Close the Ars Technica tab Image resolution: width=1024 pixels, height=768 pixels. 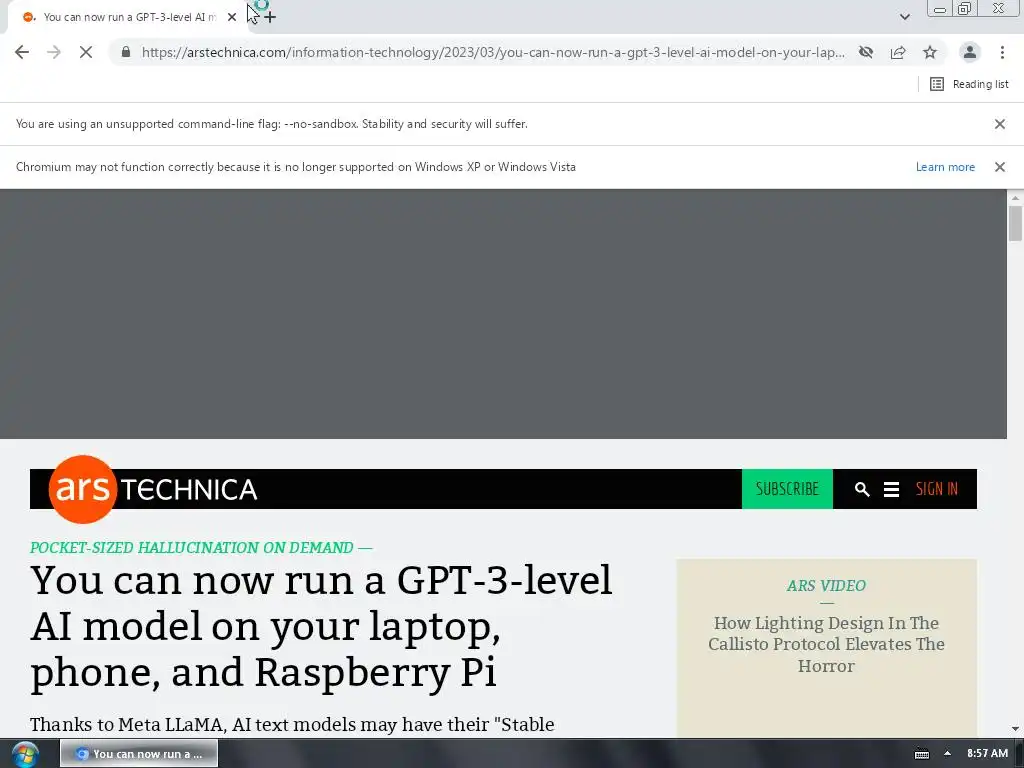(232, 17)
